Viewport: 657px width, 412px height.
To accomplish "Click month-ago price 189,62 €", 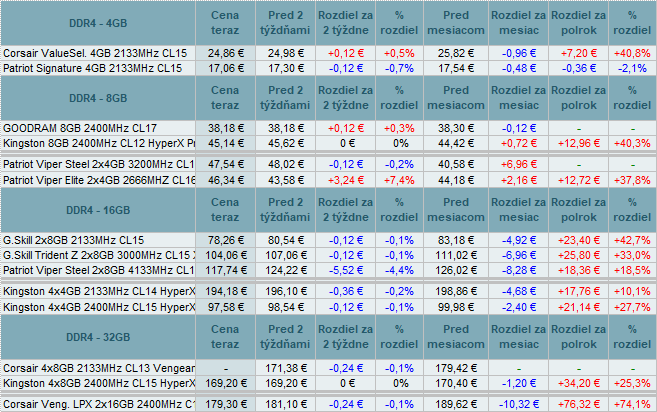I will 456,404.
